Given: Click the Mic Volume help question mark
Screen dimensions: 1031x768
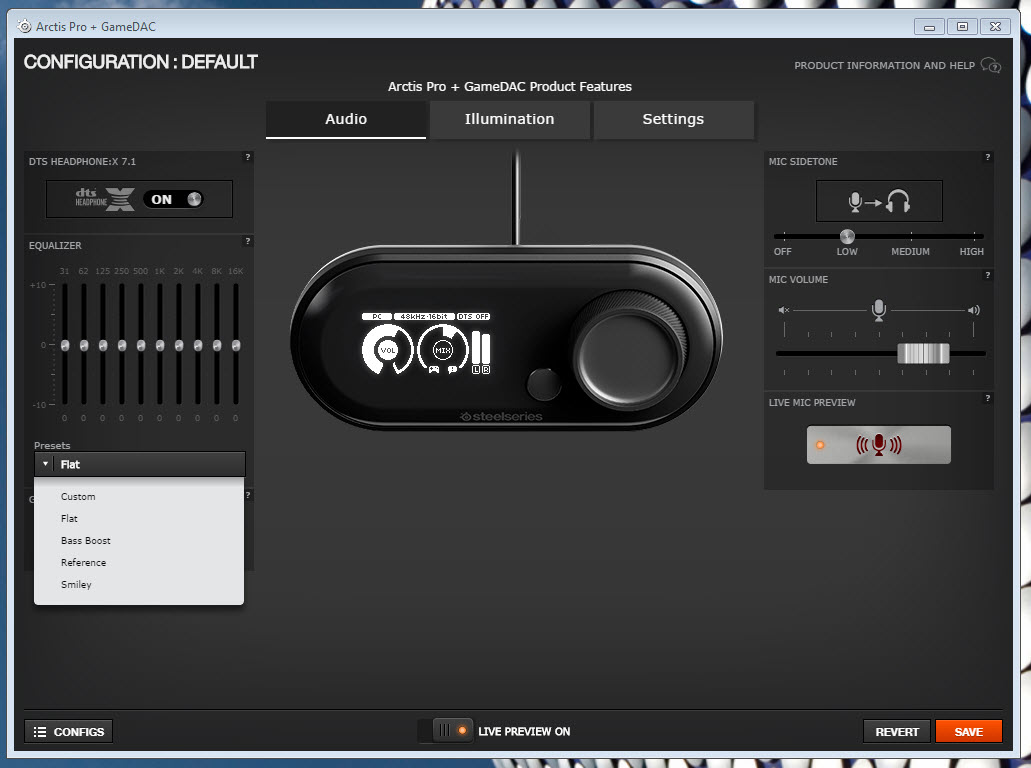Looking at the screenshot, I should (988, 275).
